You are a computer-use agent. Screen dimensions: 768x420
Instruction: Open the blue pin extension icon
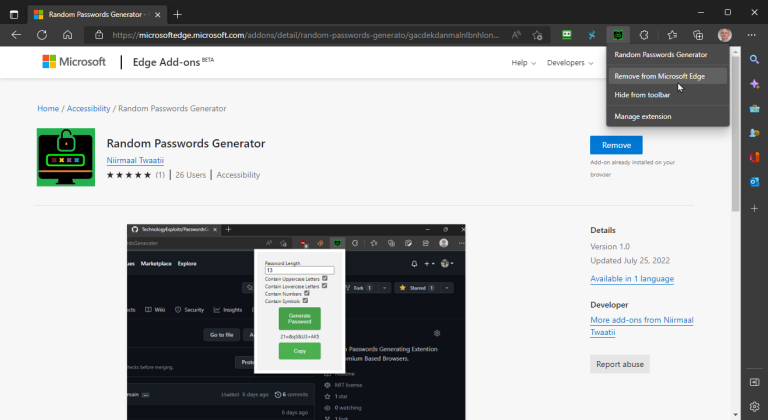tap(592, 35)
